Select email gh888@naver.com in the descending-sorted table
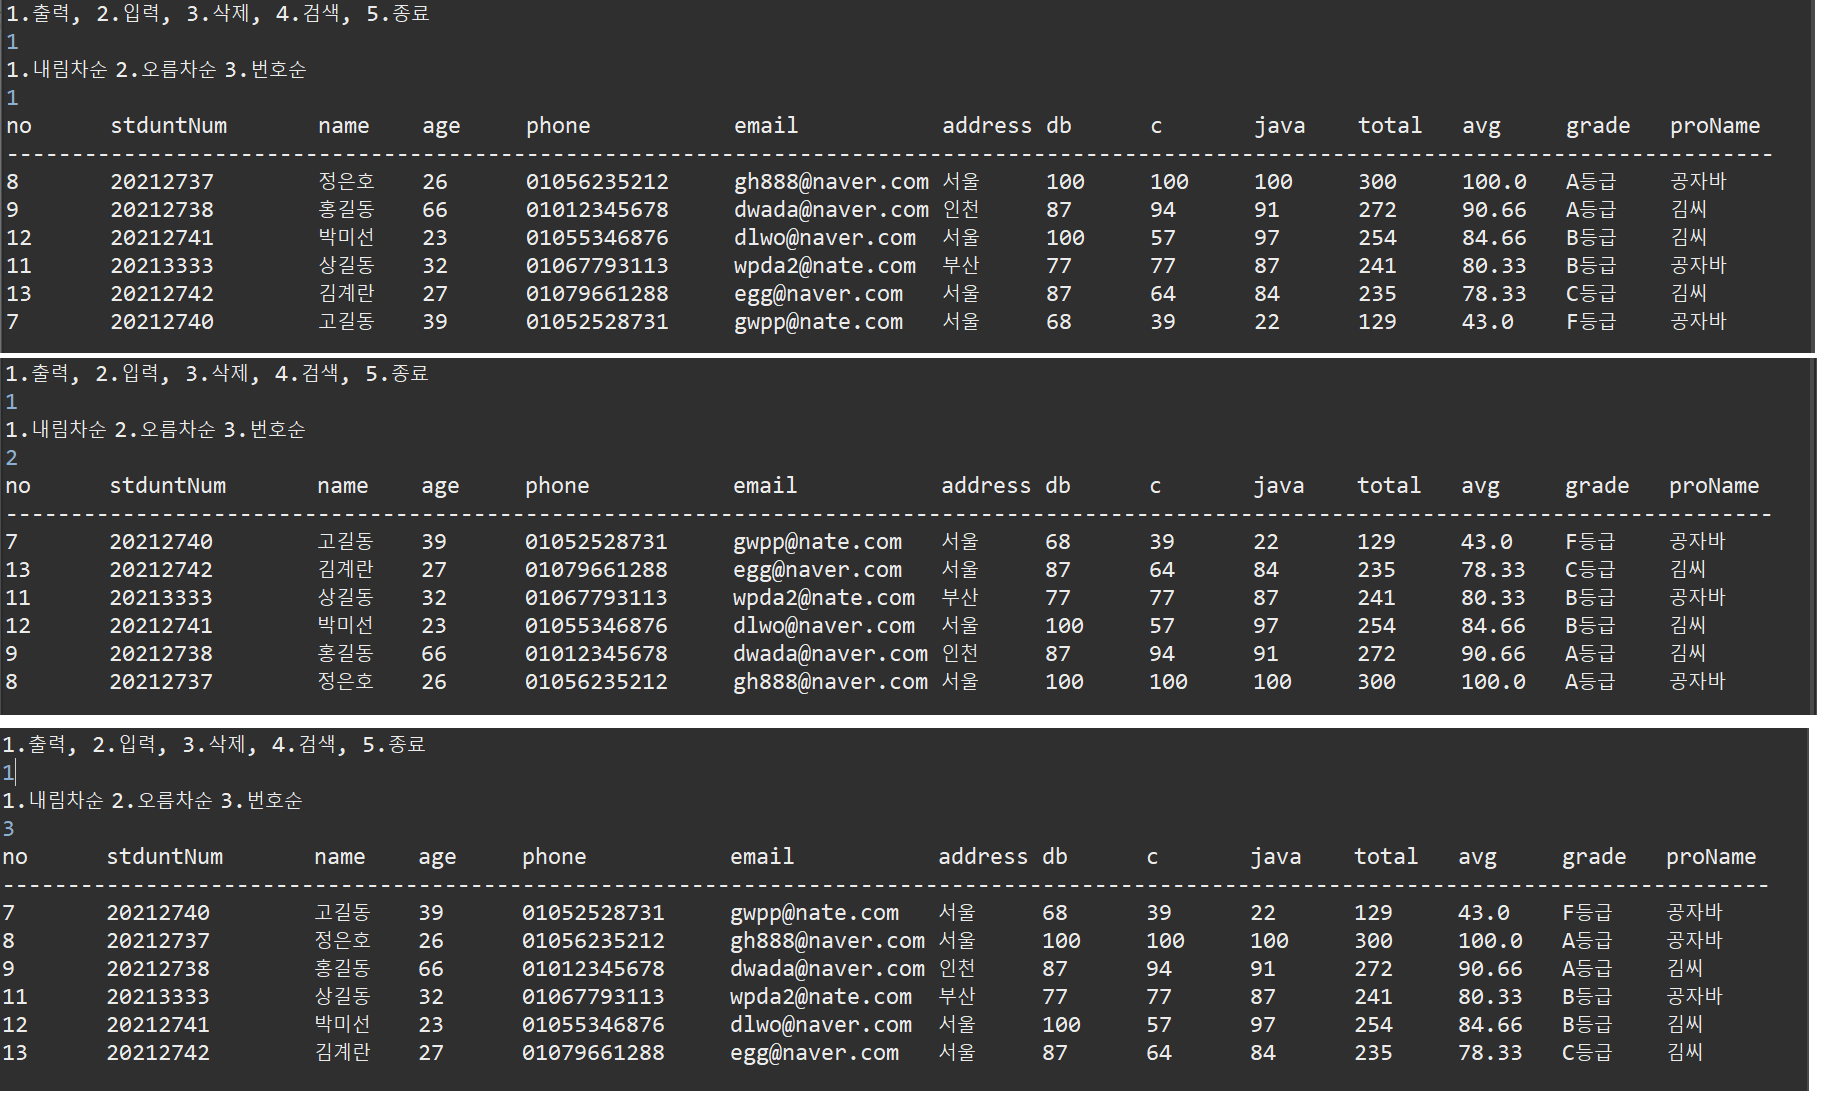Viewport: 1832px width, 1118px height. [831, 182]
